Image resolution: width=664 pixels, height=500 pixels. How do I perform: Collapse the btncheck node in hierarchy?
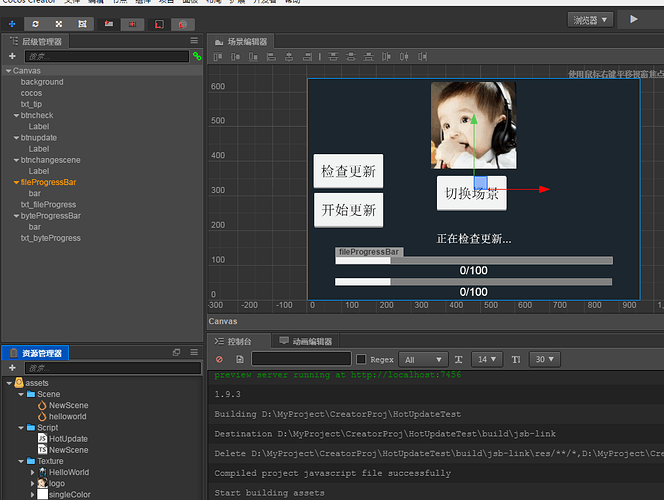point(17,116)
